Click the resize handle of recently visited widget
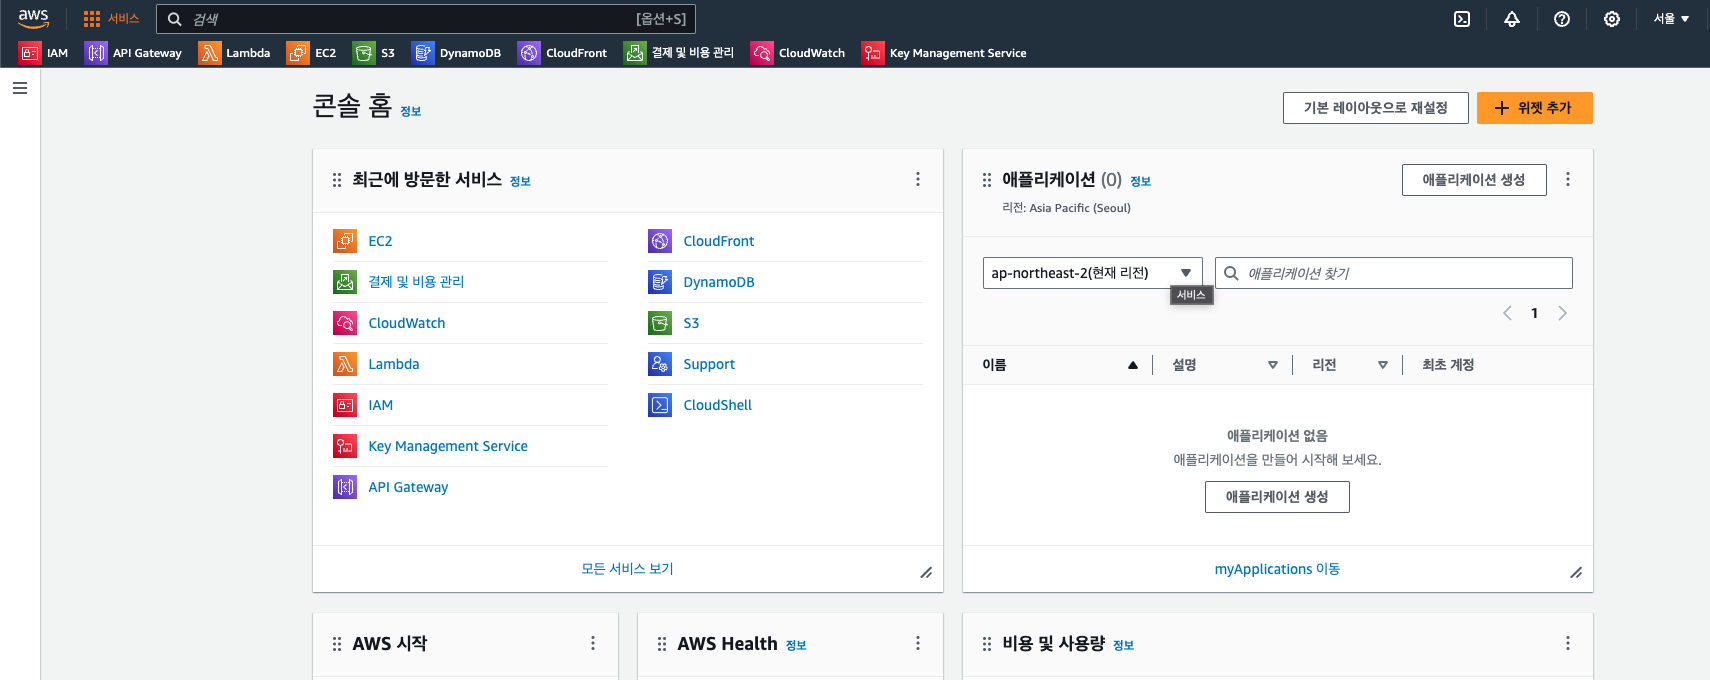Image resolution: width=1710 pixels, height=680 pixels. [x=926, y=573]
